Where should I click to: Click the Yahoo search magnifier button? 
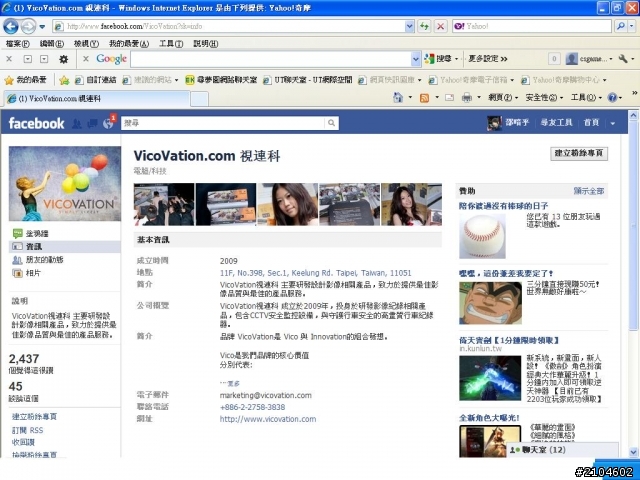click(x=621, y=27)
